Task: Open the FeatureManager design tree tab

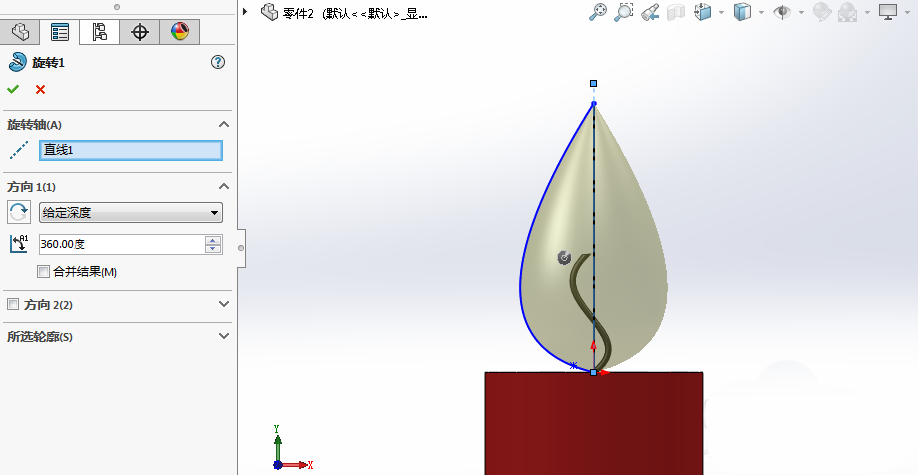Action: [x=20, y=32]
